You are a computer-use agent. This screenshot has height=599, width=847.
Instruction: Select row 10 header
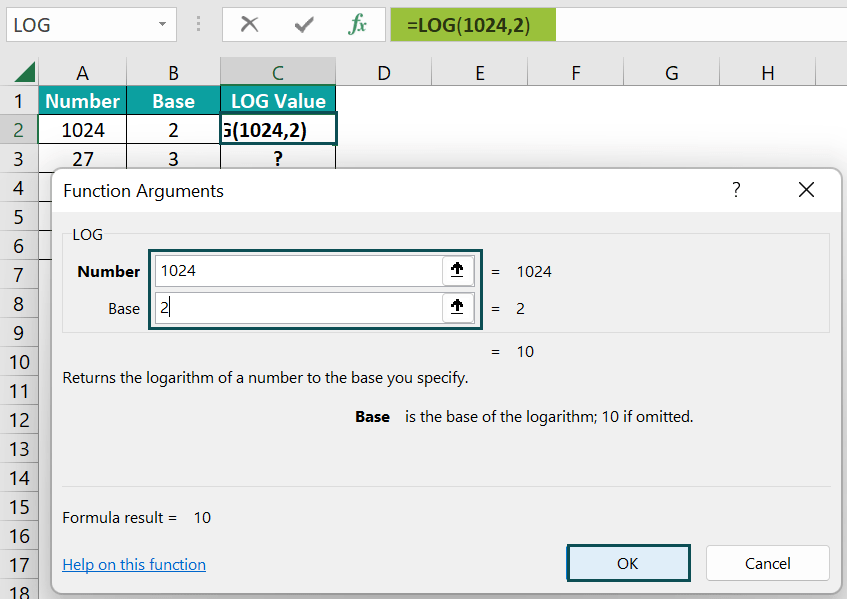click(21, 361)
